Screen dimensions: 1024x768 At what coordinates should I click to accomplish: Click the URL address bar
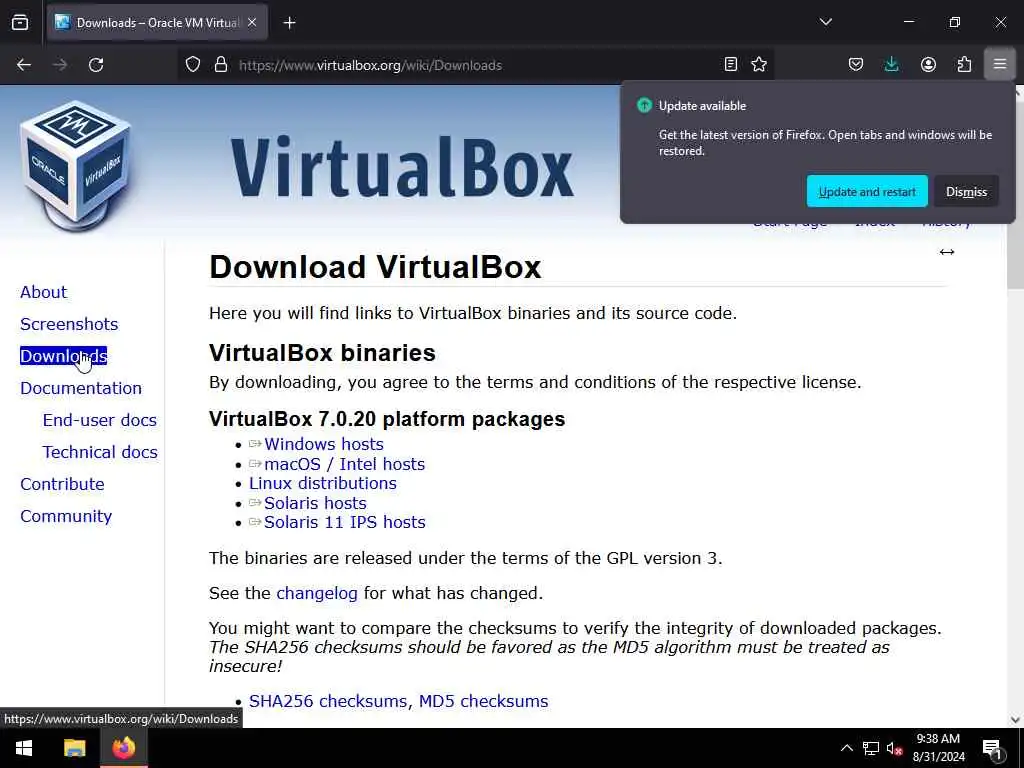[475, 65]
